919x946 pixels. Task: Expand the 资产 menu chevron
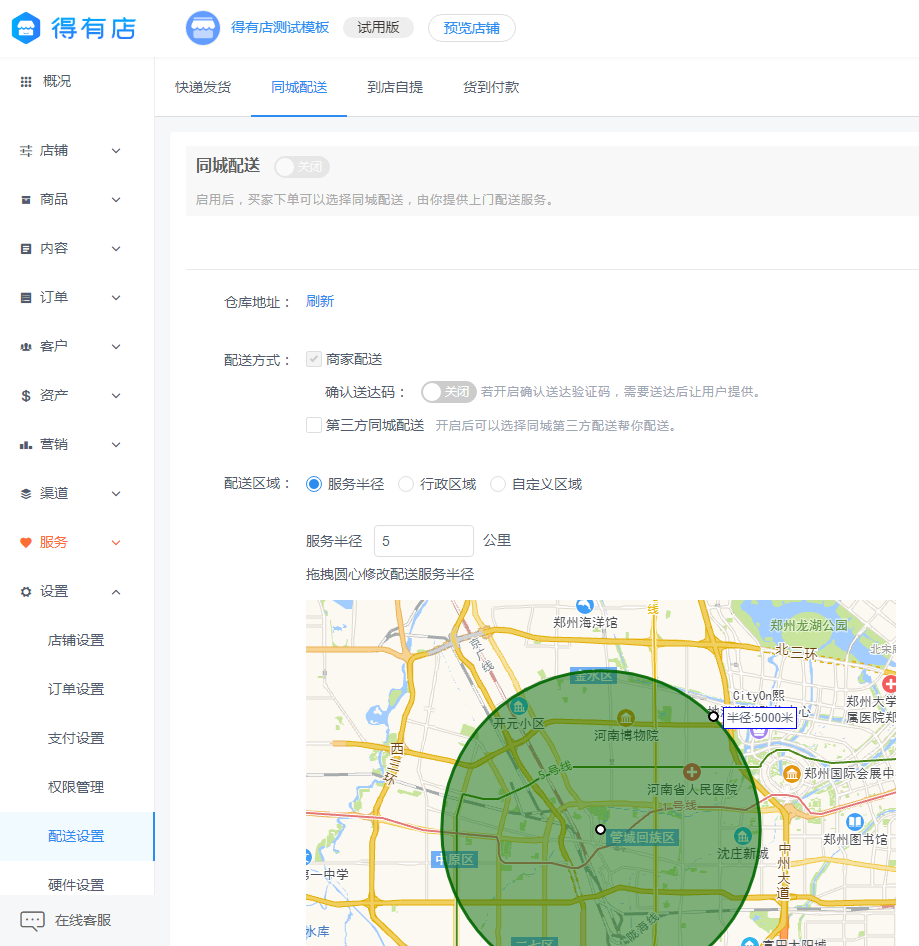click(116, 396)
